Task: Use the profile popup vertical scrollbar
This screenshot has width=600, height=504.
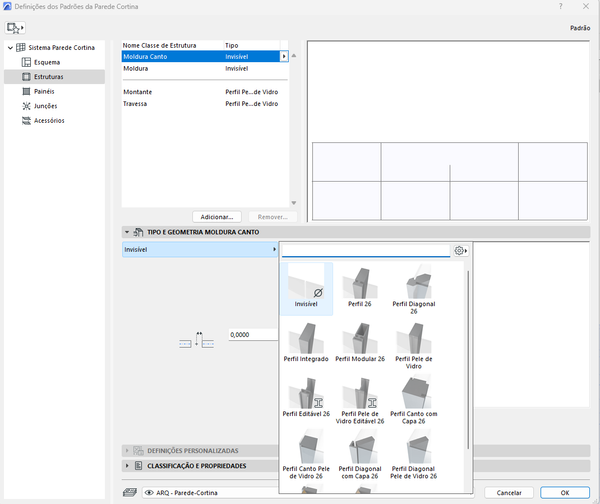Action: point(468,360)
